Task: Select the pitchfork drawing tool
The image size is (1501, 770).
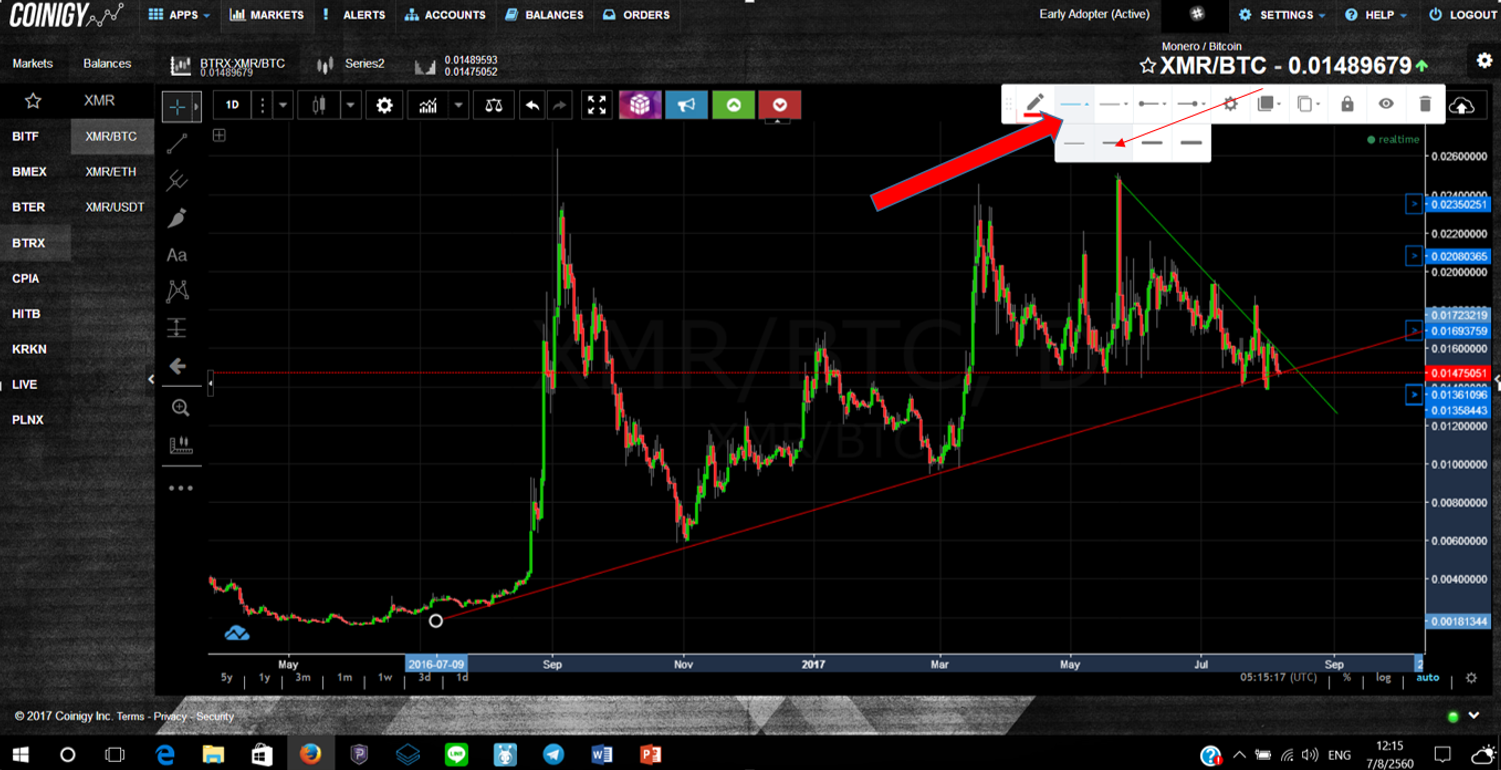Action: (x=177, y=181)
